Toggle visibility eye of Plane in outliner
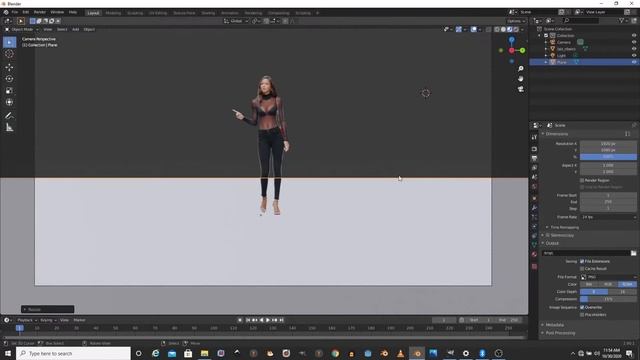640x360 pixels. [634, 62]
